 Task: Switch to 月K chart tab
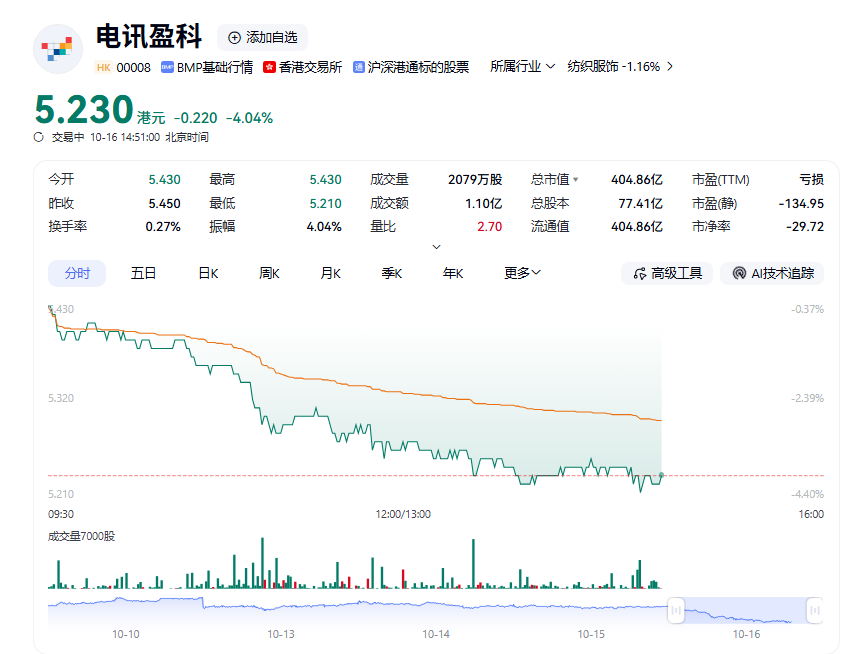coord(330,273)
